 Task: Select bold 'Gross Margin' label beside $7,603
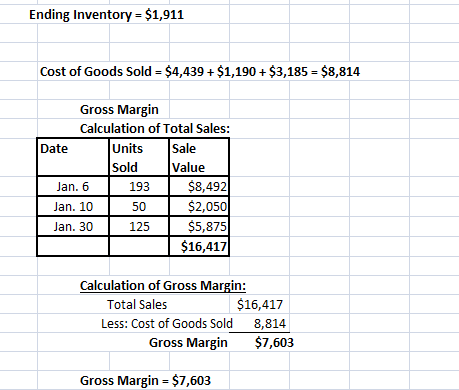coord(188,343)
